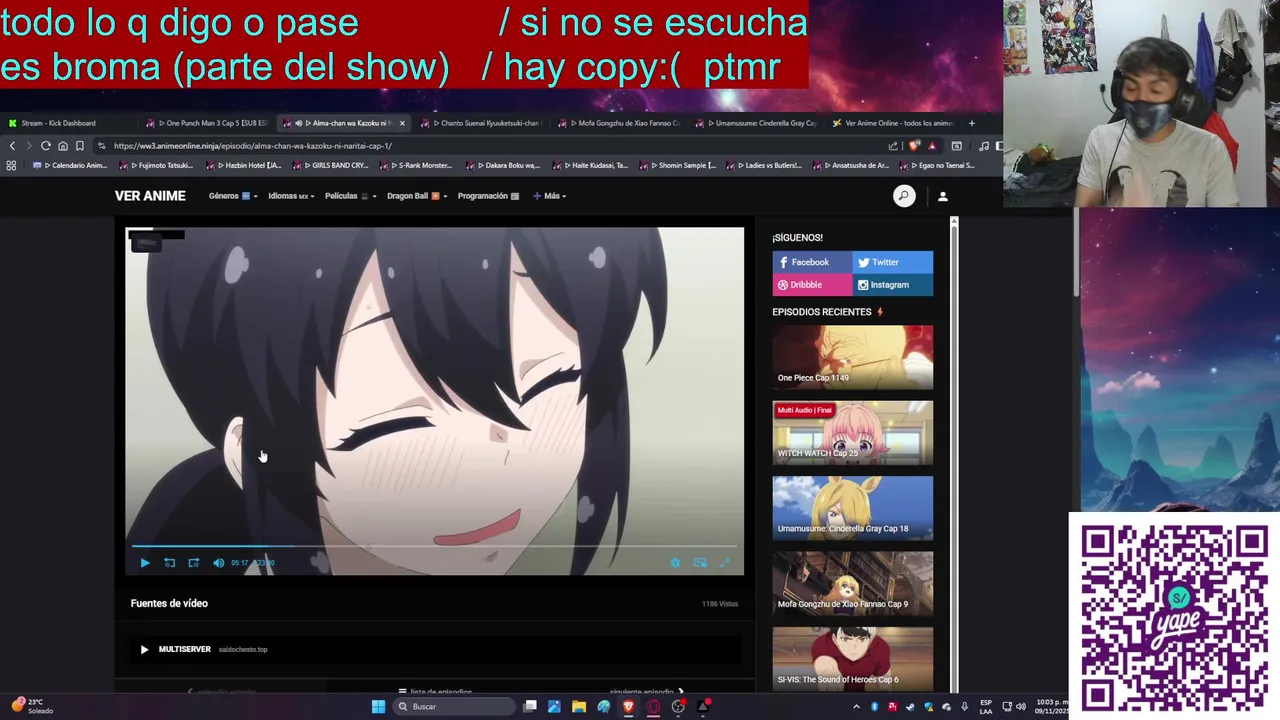Seek on the video progress bar
The height and width of the screenshot is (720, 1280).
tap(434, 547)
